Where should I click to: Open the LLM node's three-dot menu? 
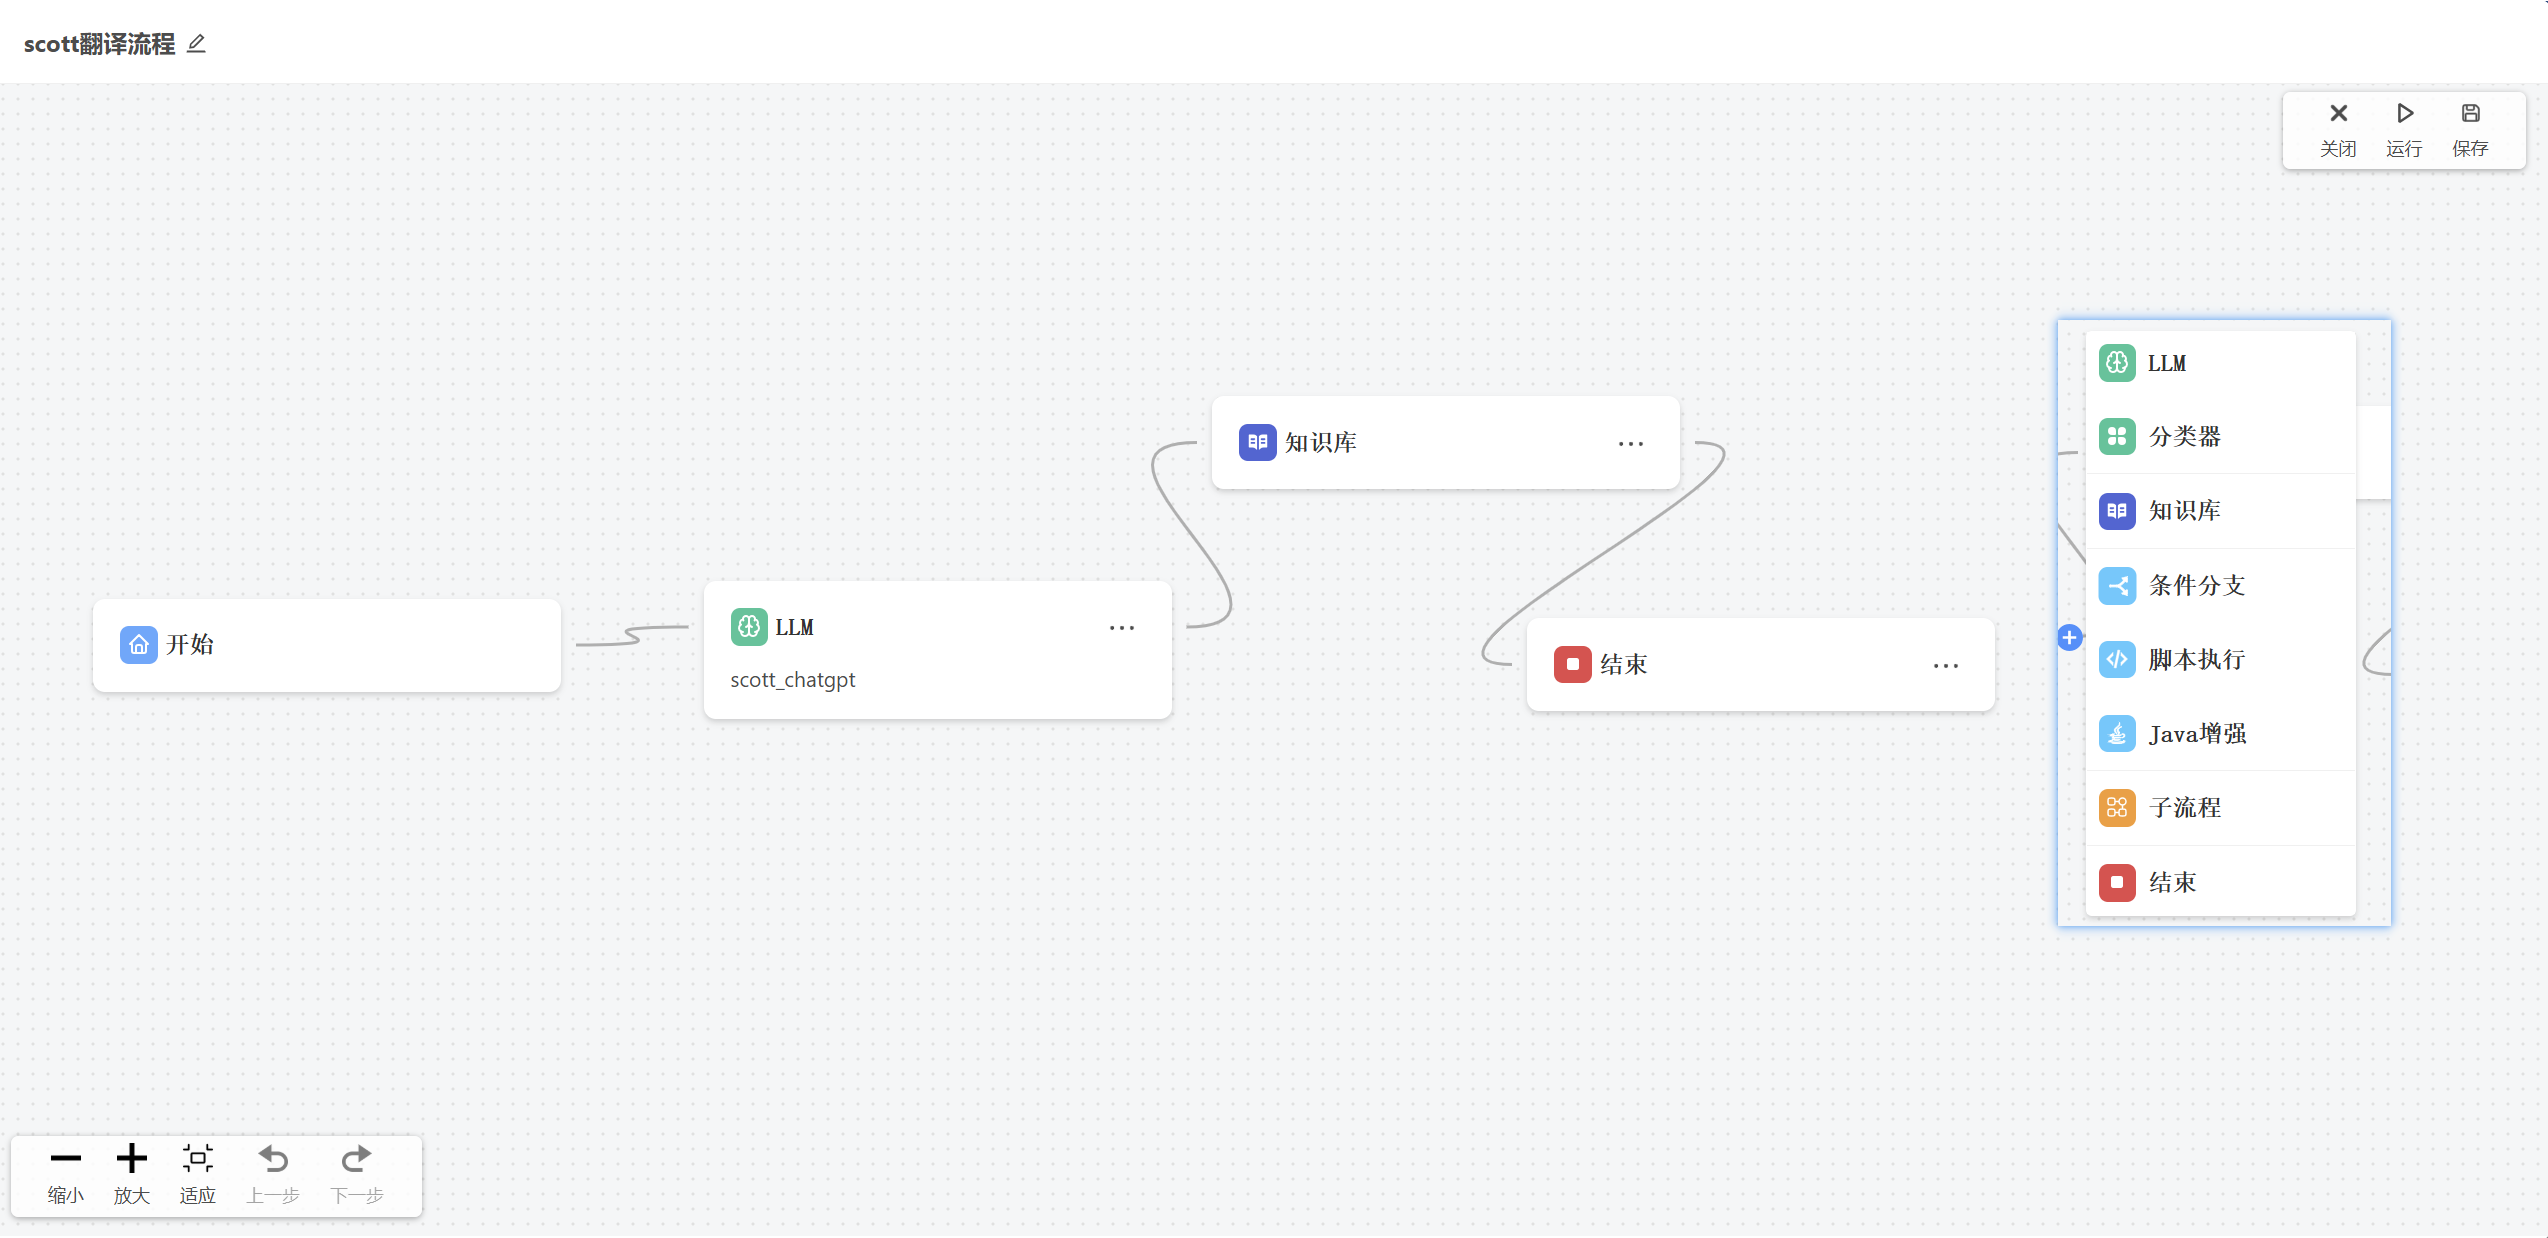pyautogui.click(x=1122, y=628)
